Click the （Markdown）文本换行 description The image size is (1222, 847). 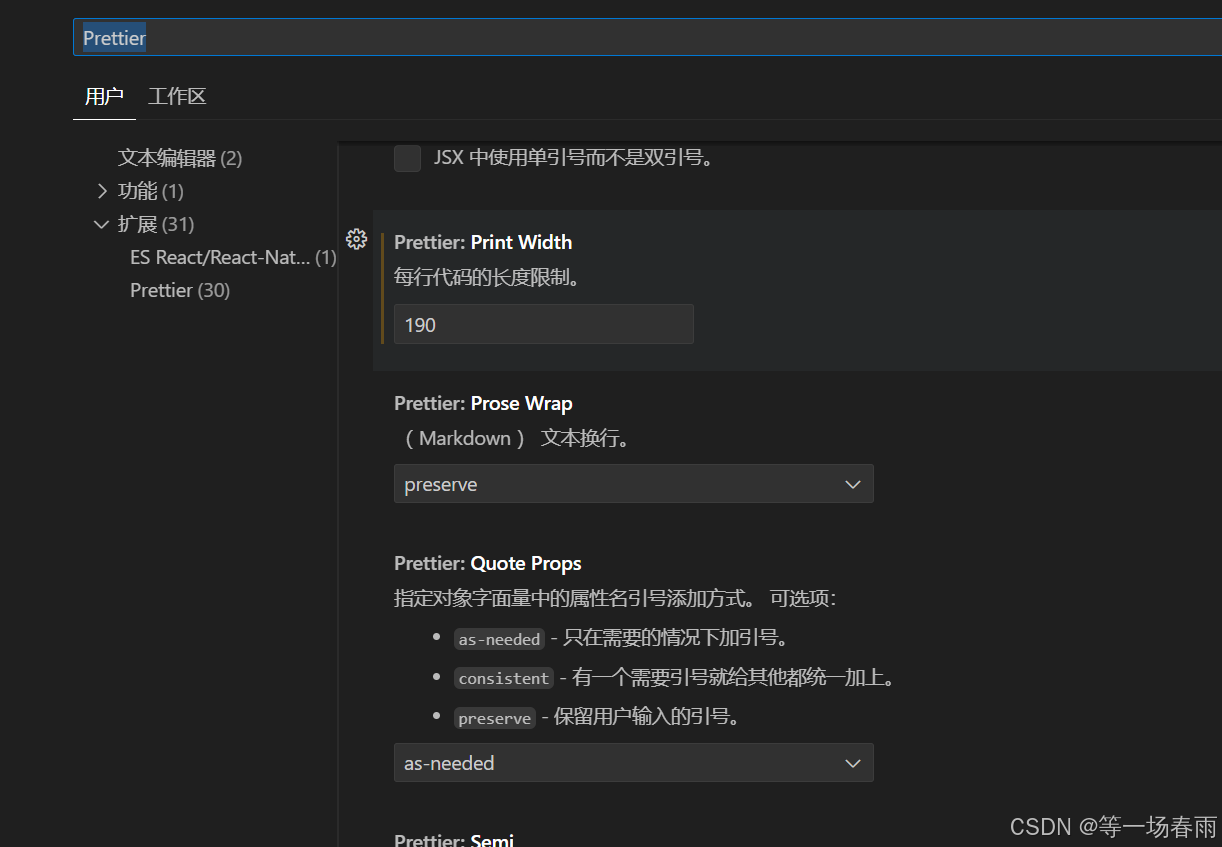tap(516, 438)
